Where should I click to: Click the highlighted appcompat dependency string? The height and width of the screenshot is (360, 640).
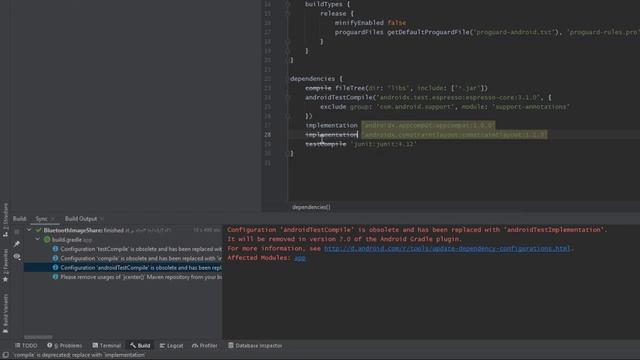[428, 125]
